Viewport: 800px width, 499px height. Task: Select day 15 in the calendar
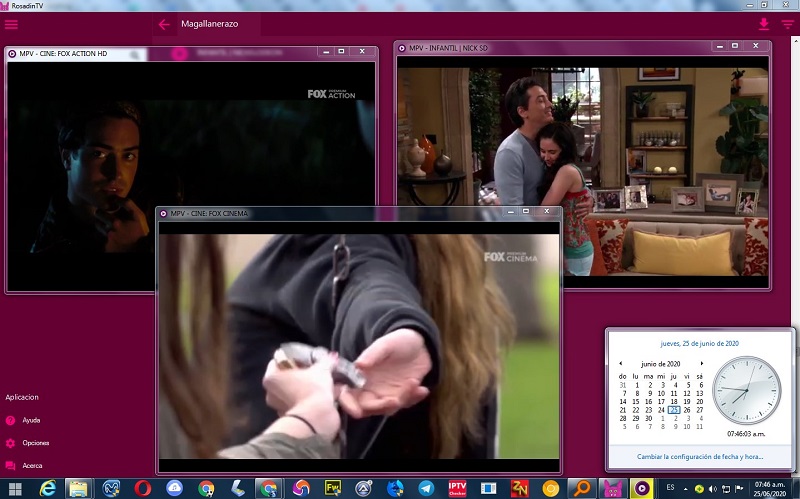(x=636, y=402)
